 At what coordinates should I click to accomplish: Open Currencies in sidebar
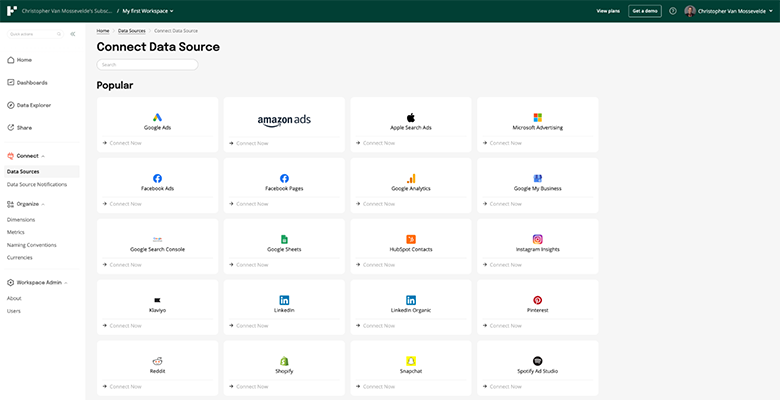pyautogui.click(x=19, y=258)
